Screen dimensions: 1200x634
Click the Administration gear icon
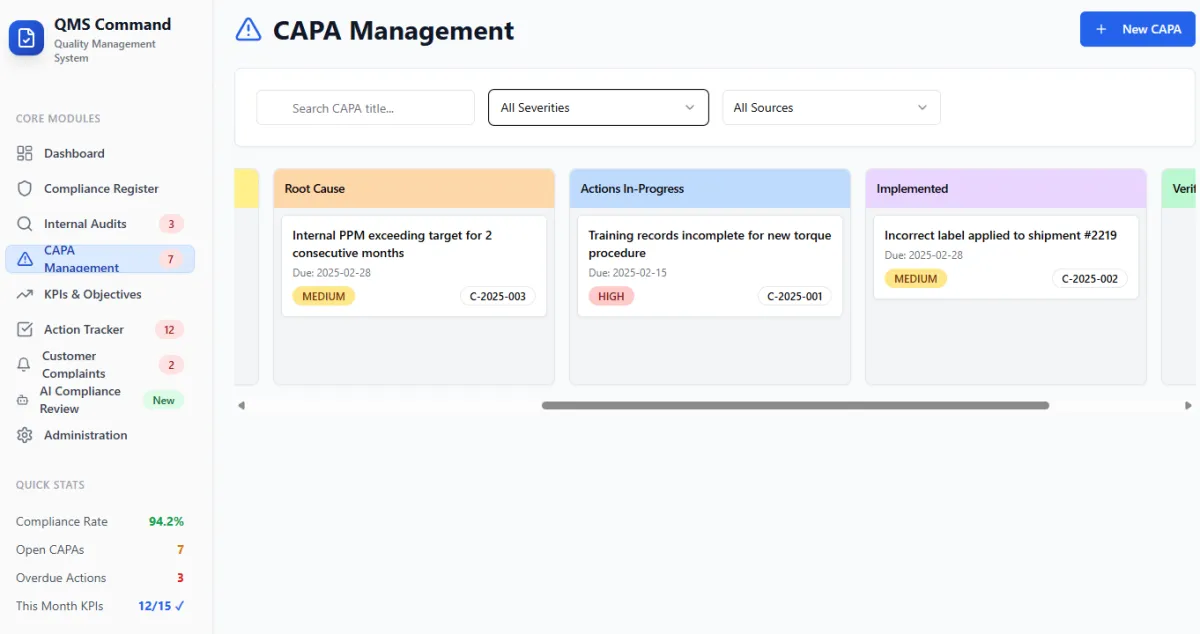[25, 436]
